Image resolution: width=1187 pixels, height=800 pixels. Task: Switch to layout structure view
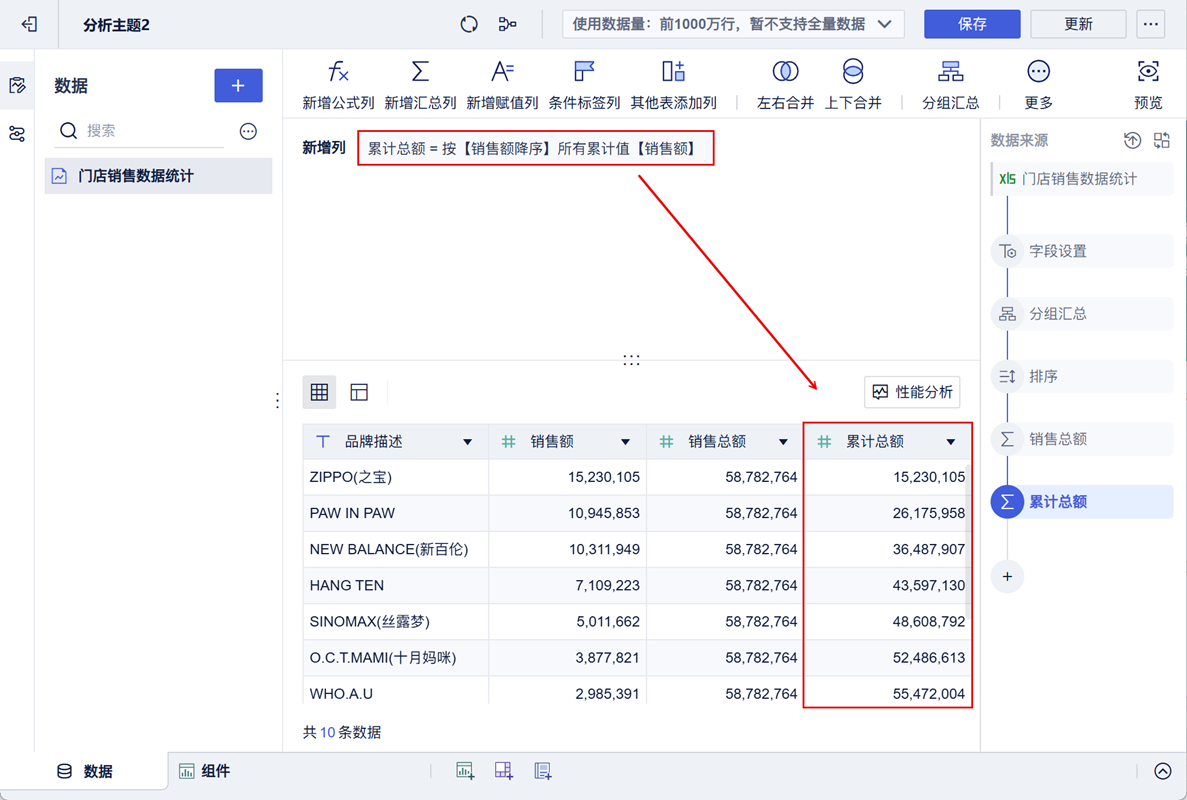pyautogui.click(x=359, y=392)
